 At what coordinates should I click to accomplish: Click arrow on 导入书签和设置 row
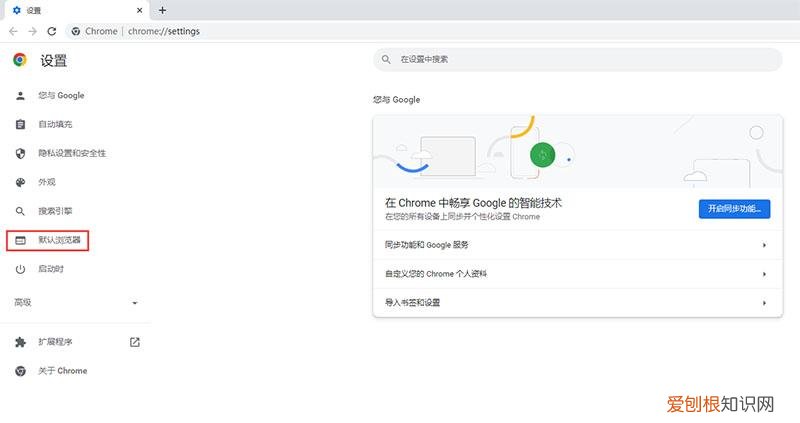point(764,303)
